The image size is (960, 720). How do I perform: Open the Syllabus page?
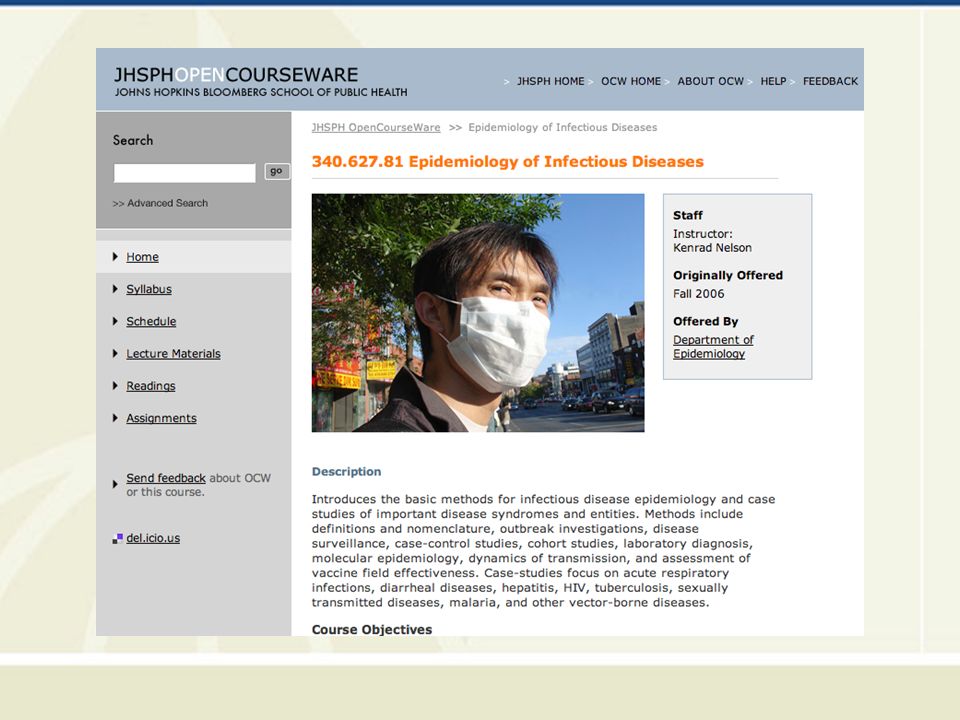point(149,289)
